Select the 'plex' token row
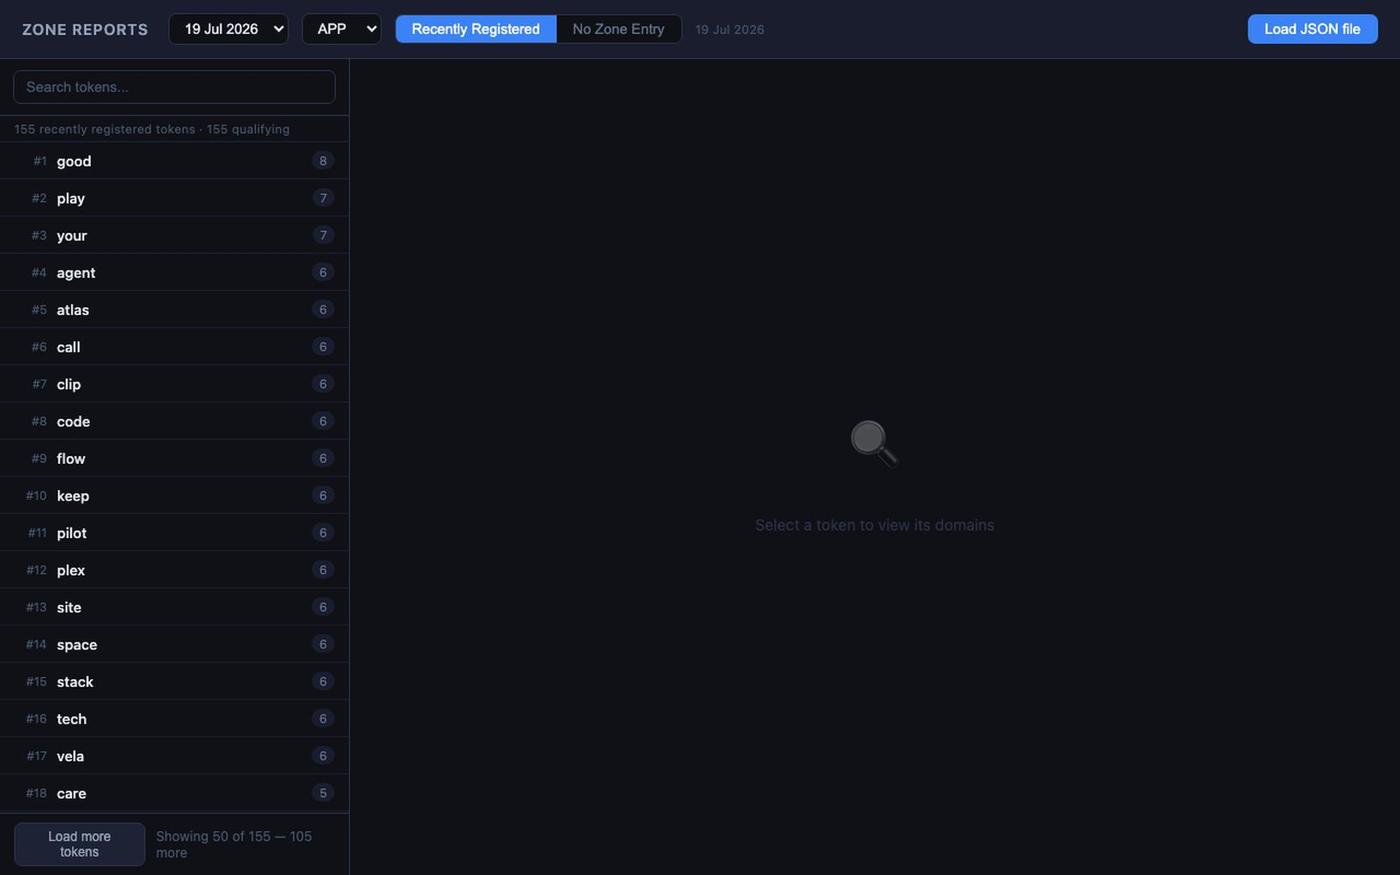 [174, 570]
